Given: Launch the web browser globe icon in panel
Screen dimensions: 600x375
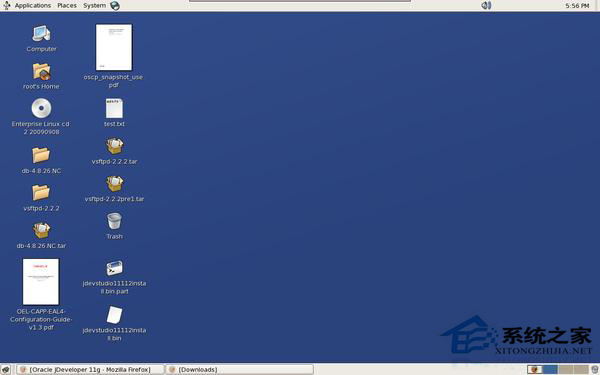Looking at the screenshot, I should point(115,5).
